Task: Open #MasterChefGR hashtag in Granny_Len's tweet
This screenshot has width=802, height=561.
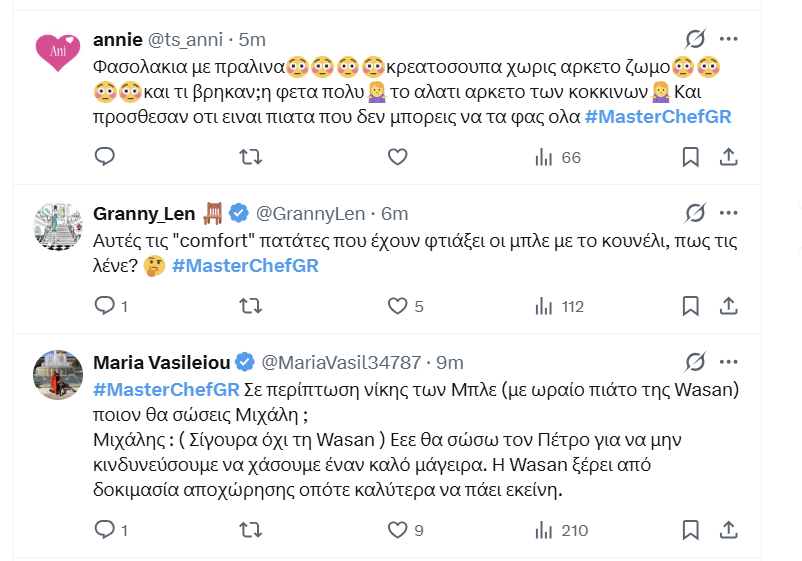Action: tap(246, 266)
